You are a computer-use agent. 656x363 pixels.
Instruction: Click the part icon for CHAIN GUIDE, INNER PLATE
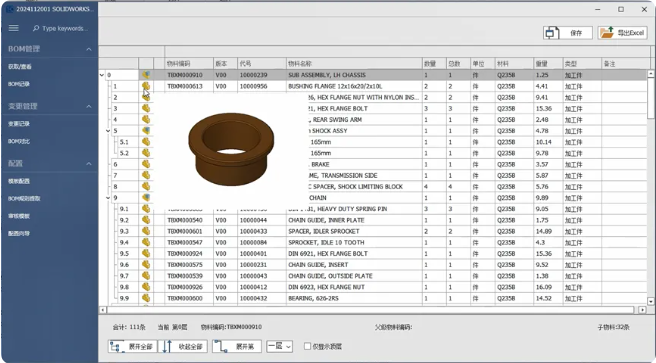tap(146, 220)
